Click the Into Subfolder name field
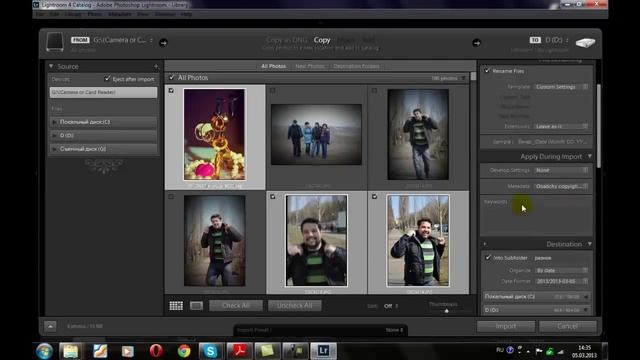 click(x=562, y=258)
